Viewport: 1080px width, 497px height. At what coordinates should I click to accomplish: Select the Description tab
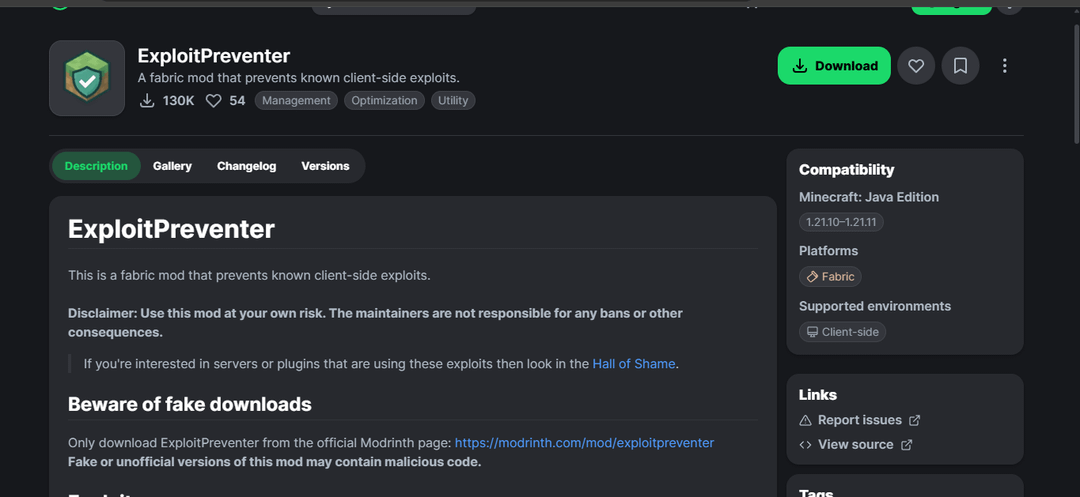point(96,166)
